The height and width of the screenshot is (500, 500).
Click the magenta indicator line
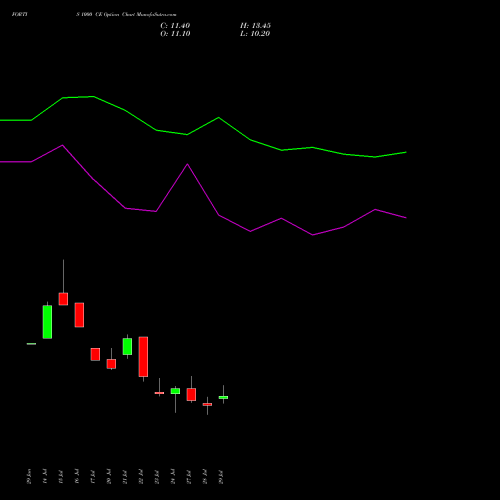tap(203, 190)
